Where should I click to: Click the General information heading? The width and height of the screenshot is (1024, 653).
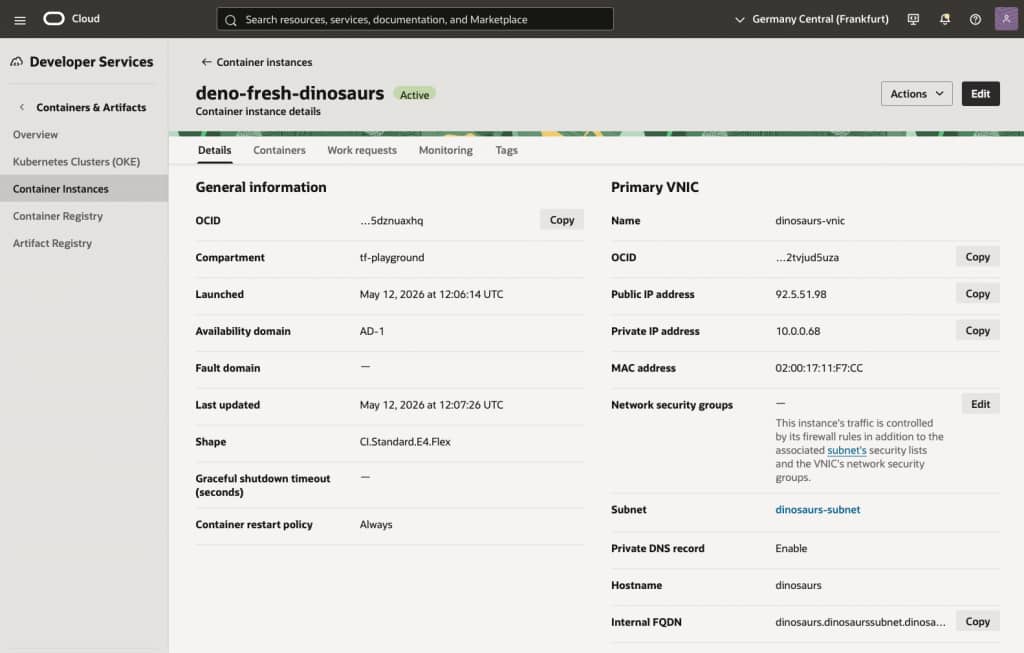(261, 187)
